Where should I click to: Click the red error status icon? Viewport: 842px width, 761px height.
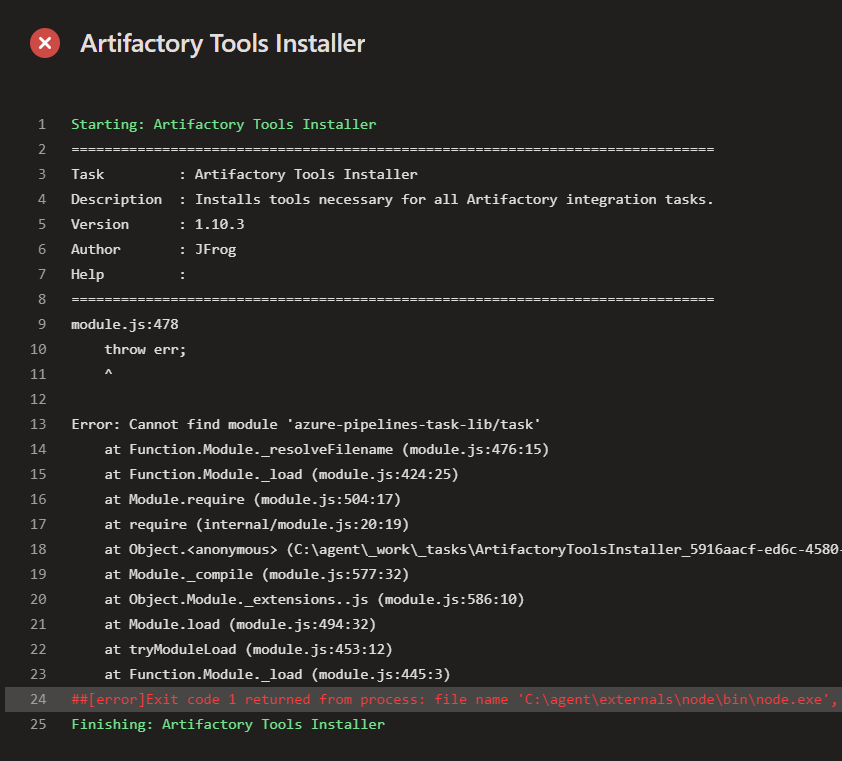45,43
